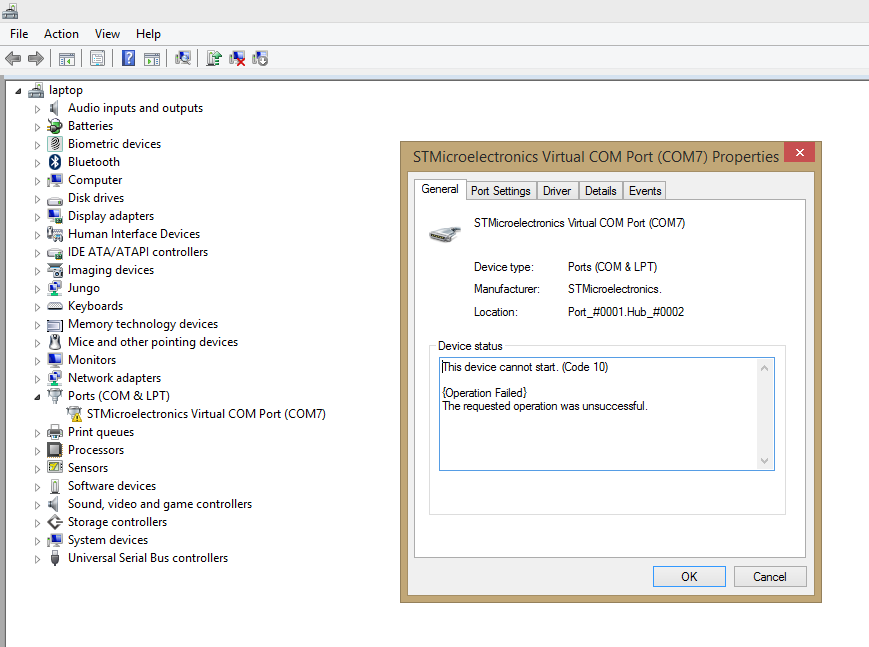Select the Bluetooth category icon

[x=55, y=162]
